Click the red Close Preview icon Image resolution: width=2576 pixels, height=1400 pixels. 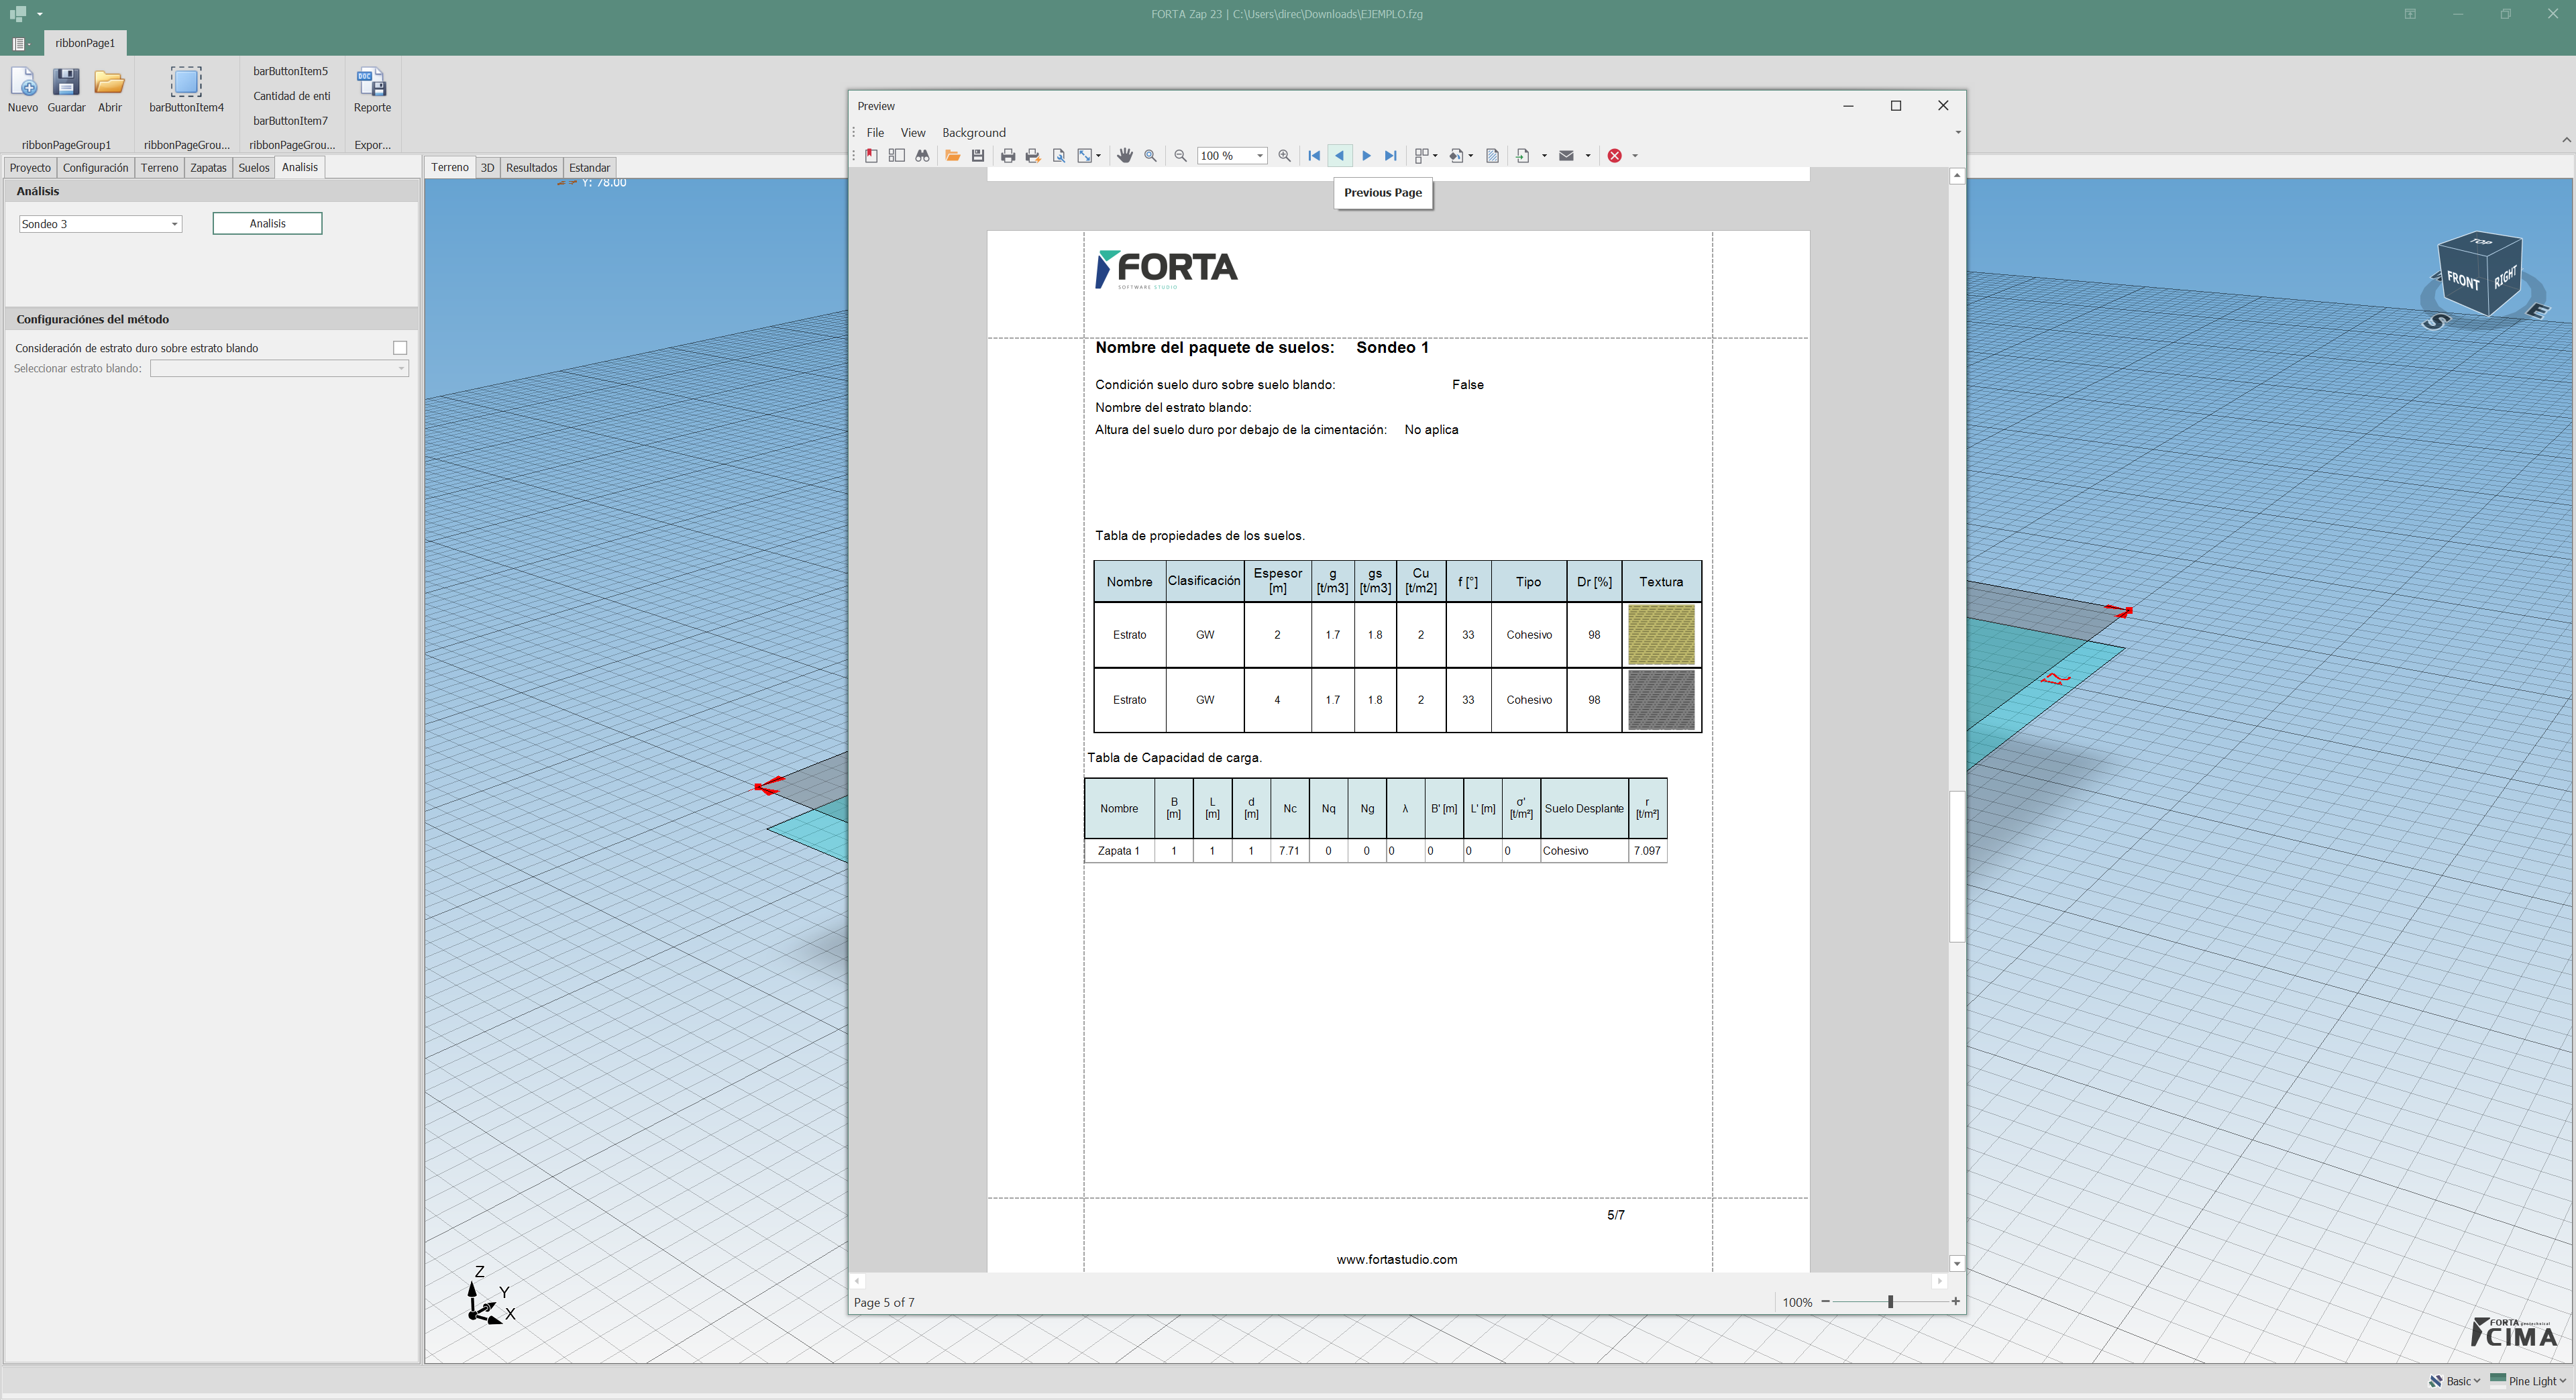(1614, 156)
